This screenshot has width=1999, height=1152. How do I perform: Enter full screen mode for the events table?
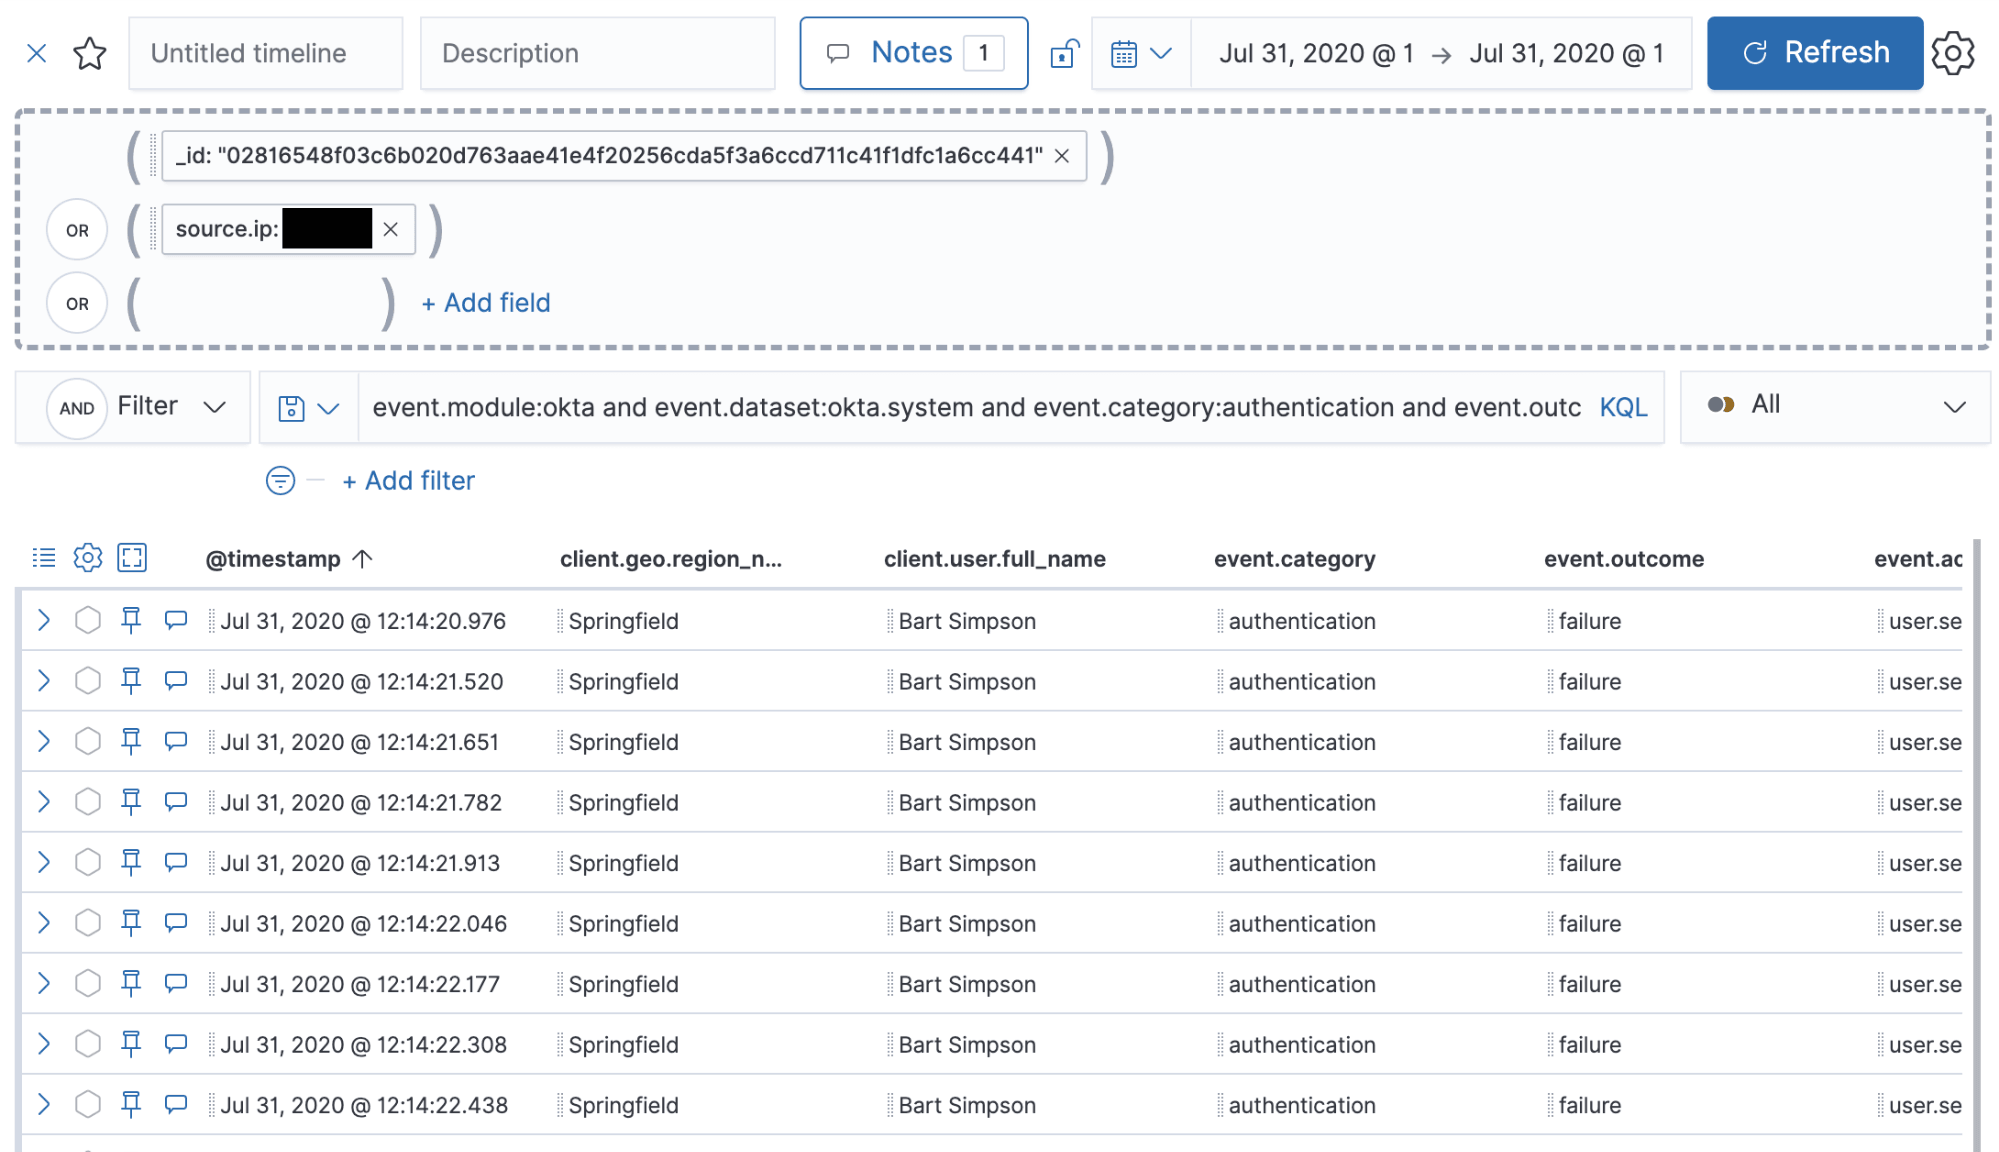coord(132,558)
